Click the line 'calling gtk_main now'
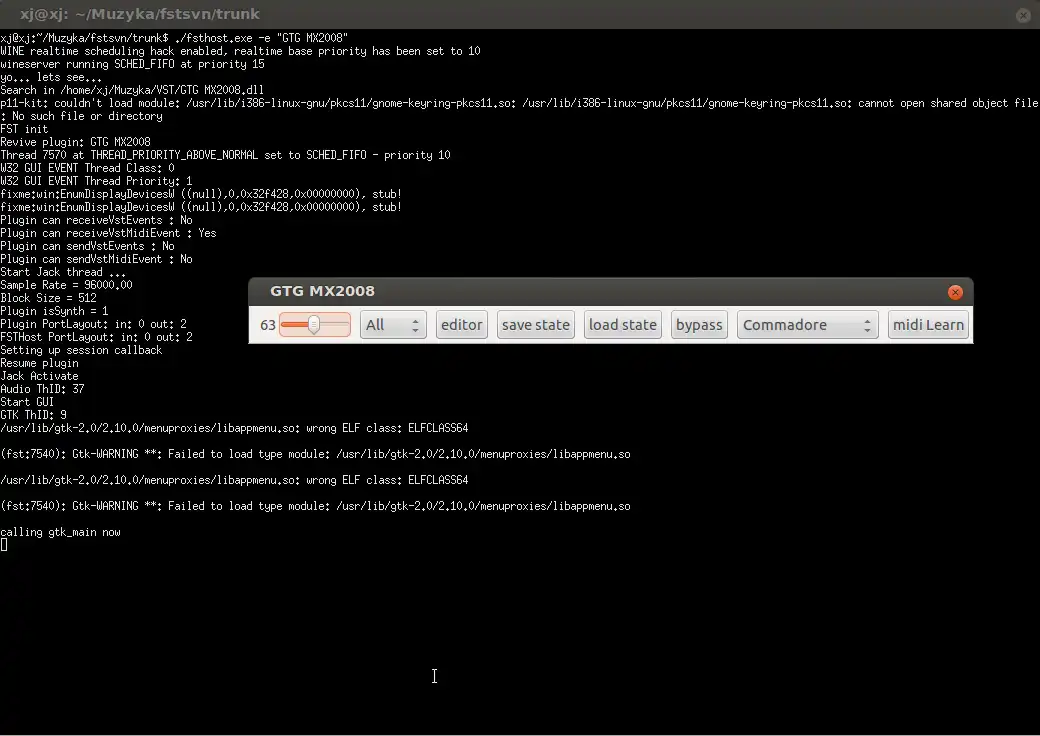1040x736 pixels. pyautogui.click(x=60, y=532)
